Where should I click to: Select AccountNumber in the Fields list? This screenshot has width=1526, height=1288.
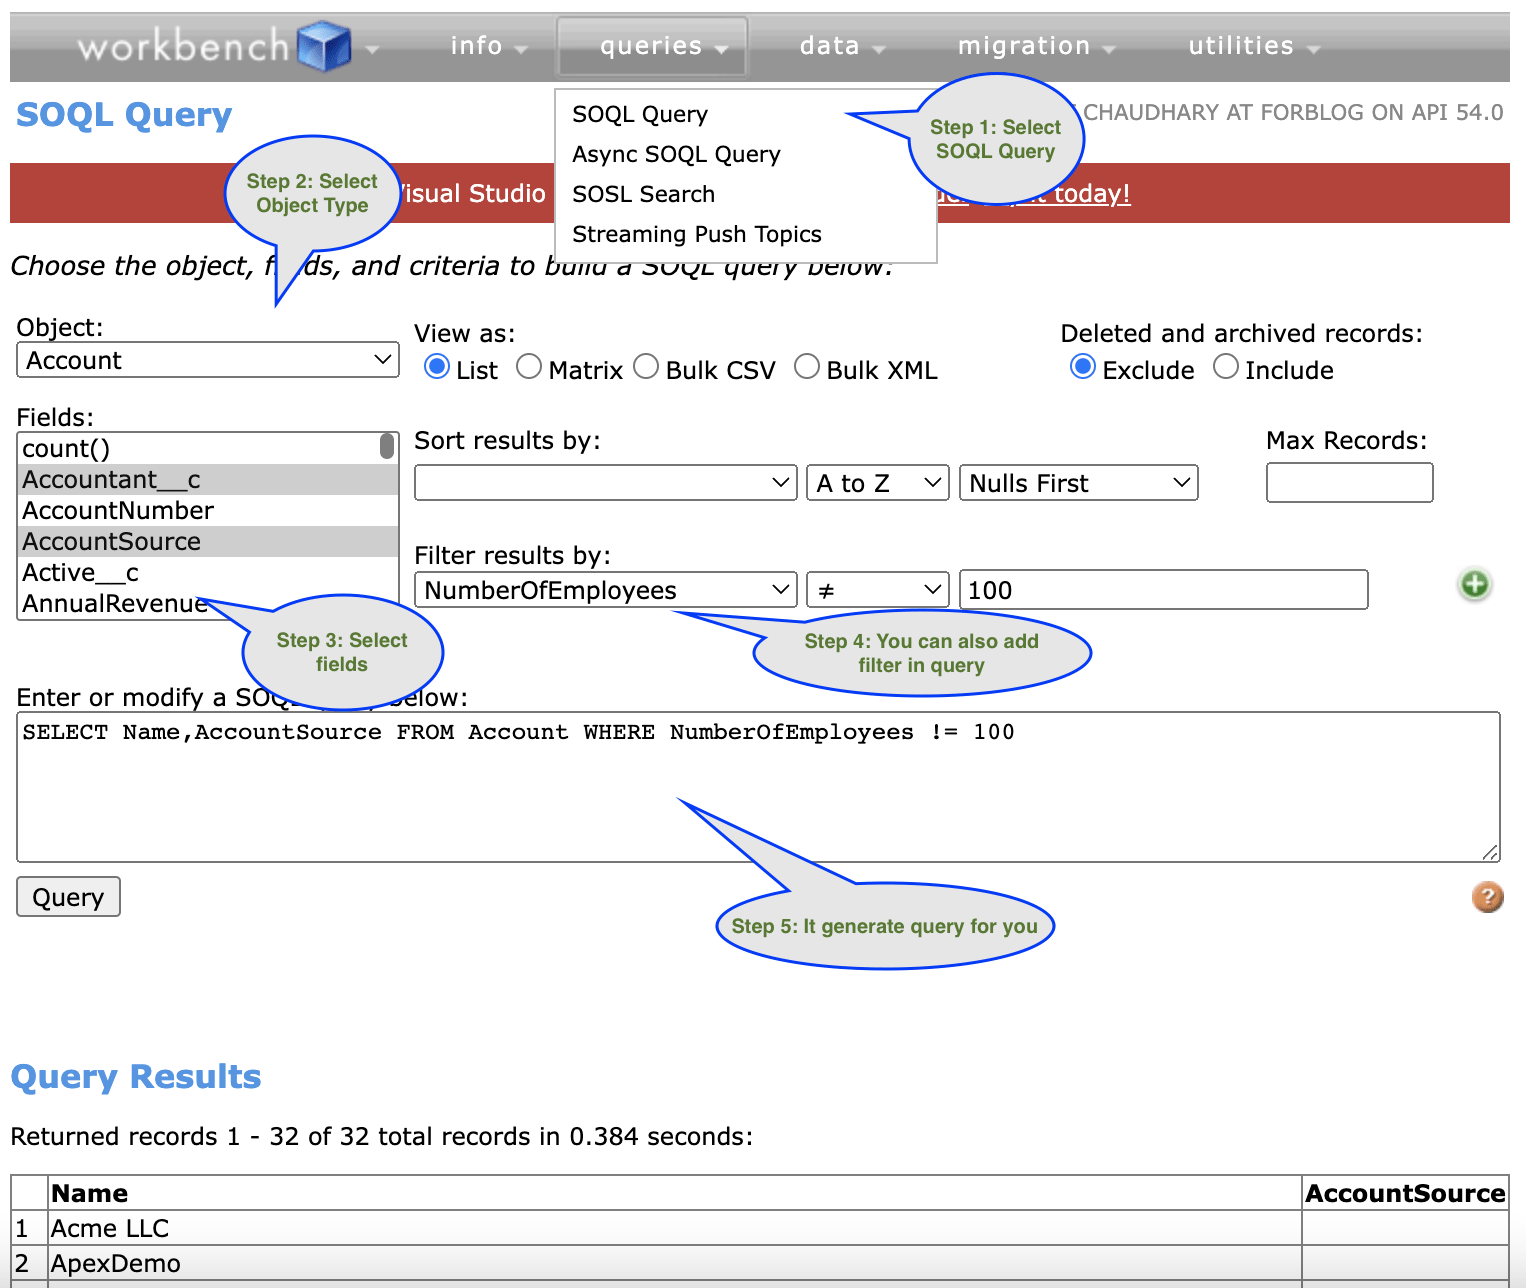(208, 511)
